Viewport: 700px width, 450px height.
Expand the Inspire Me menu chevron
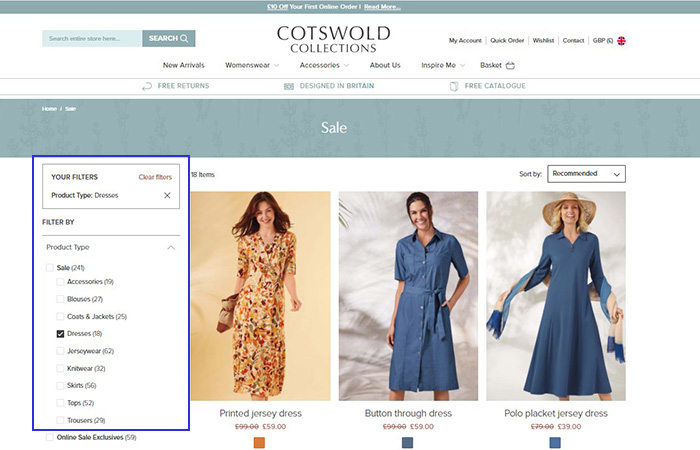[x=462, y=66]
